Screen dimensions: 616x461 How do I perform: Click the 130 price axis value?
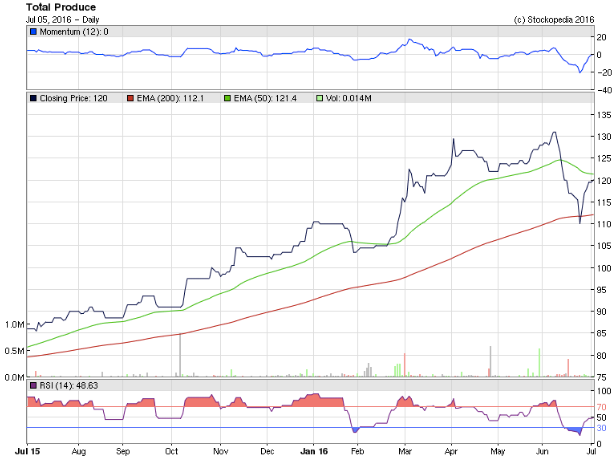604,137
